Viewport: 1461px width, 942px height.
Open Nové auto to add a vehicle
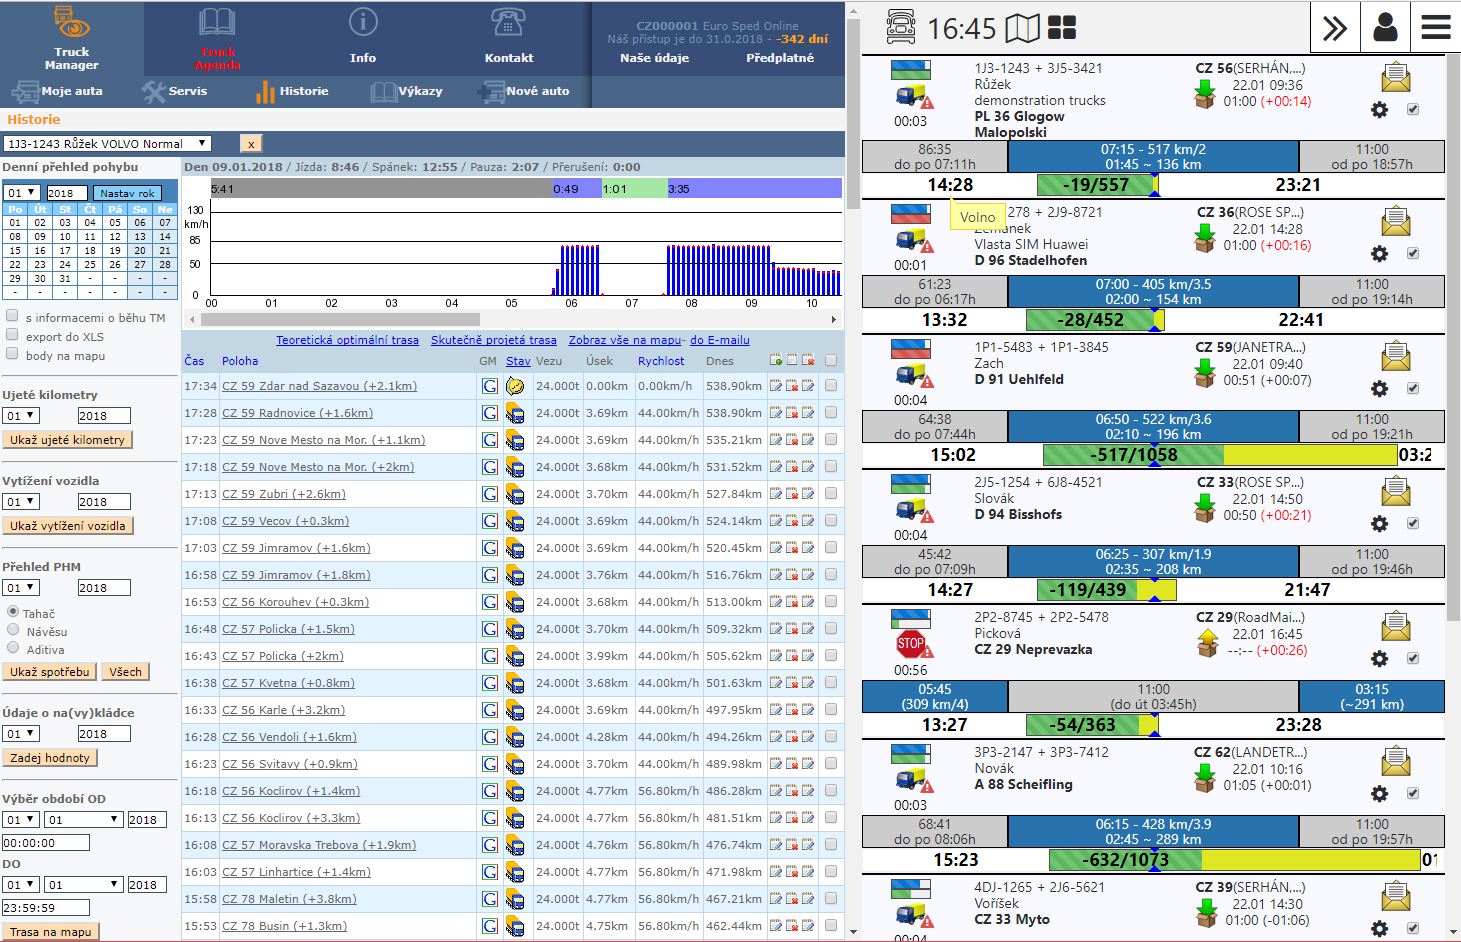coord(524,91)
